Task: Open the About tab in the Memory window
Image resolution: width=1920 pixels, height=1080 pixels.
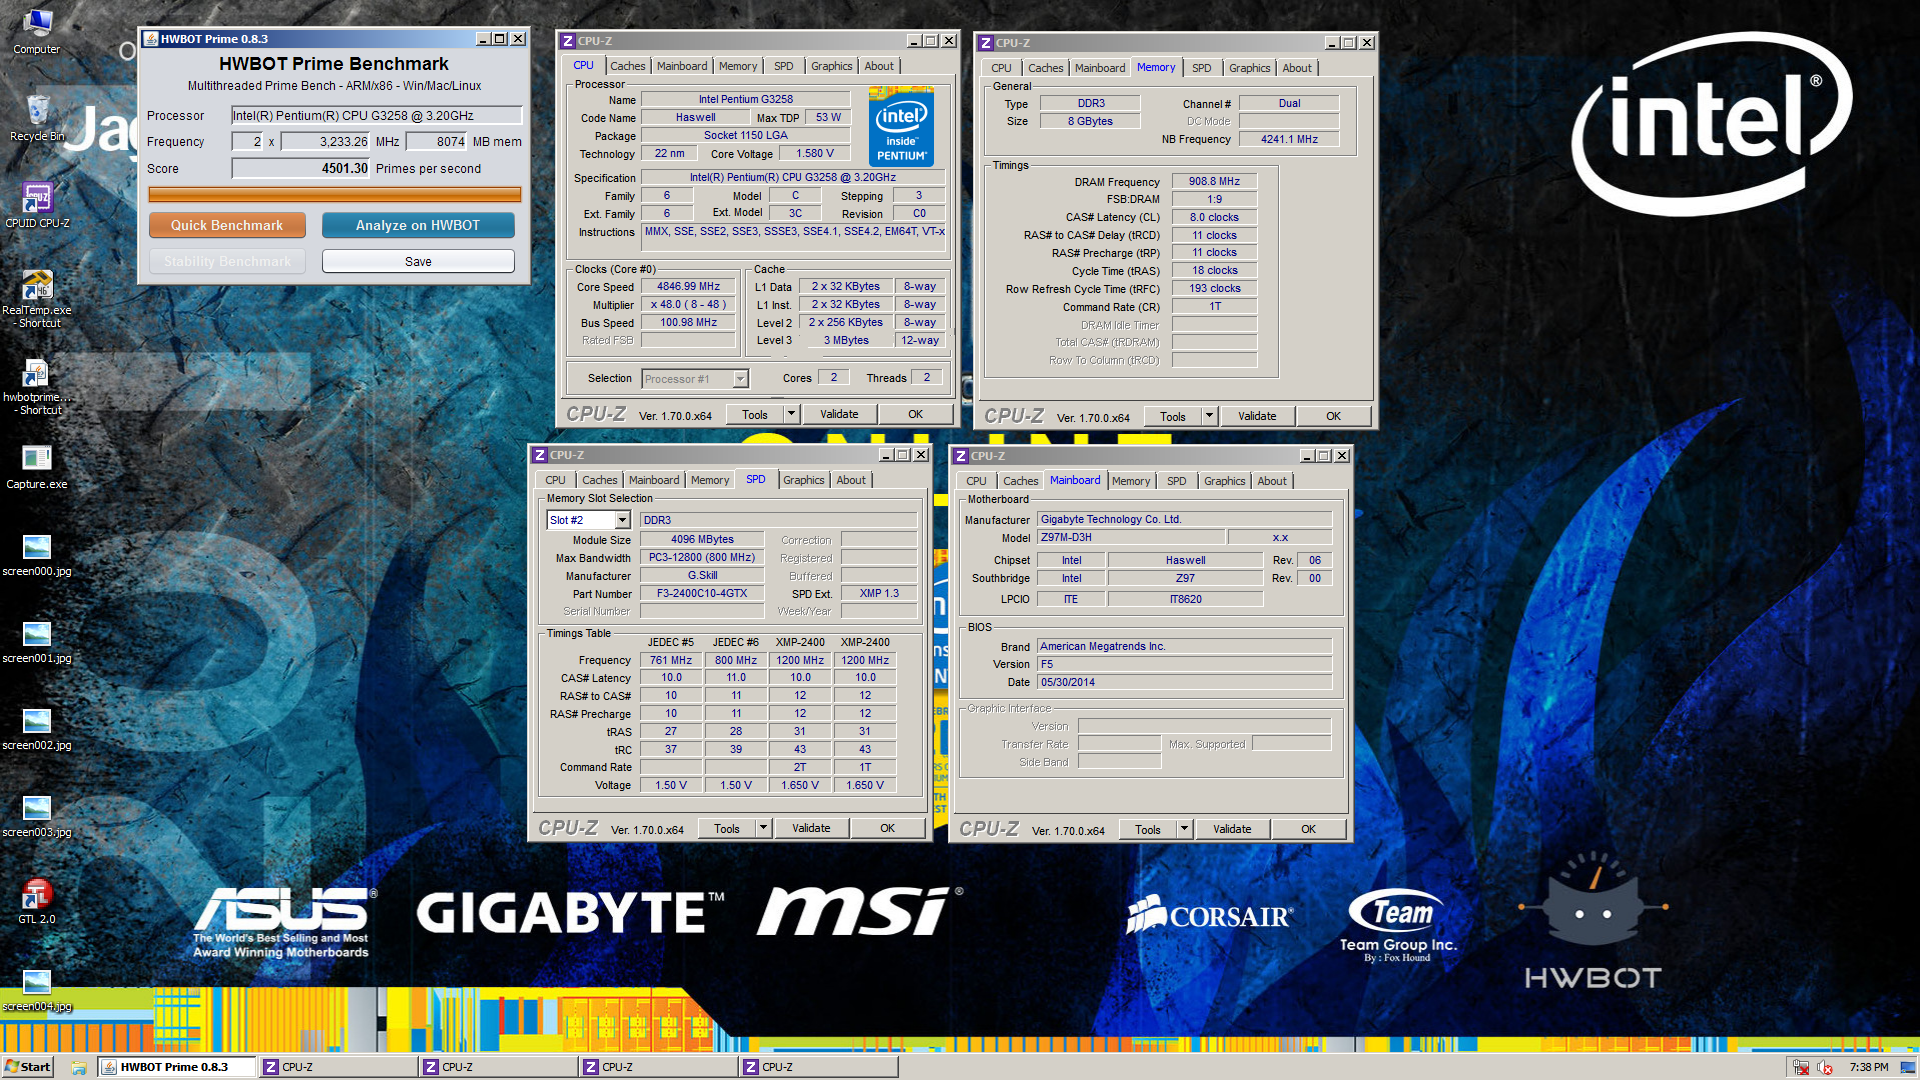Action: (1297, 68)
